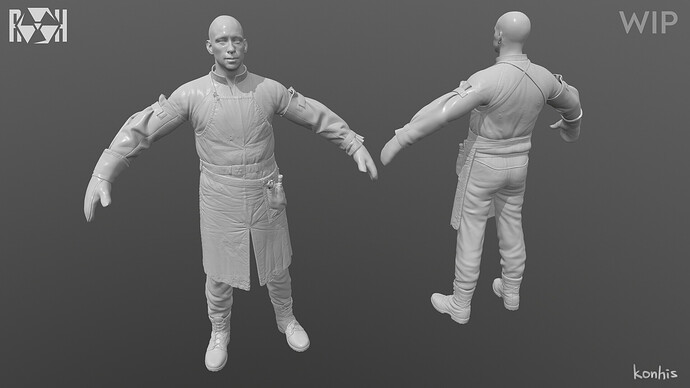
Task: Click the back-view character's gloved hand
Action: (392, 149)
